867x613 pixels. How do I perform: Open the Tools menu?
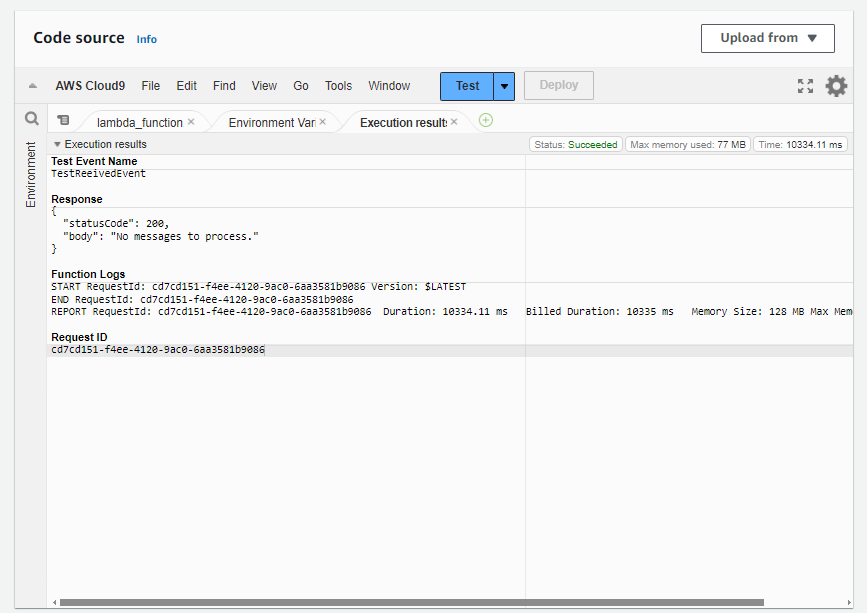pyautogui.click(x=338, y=86)
